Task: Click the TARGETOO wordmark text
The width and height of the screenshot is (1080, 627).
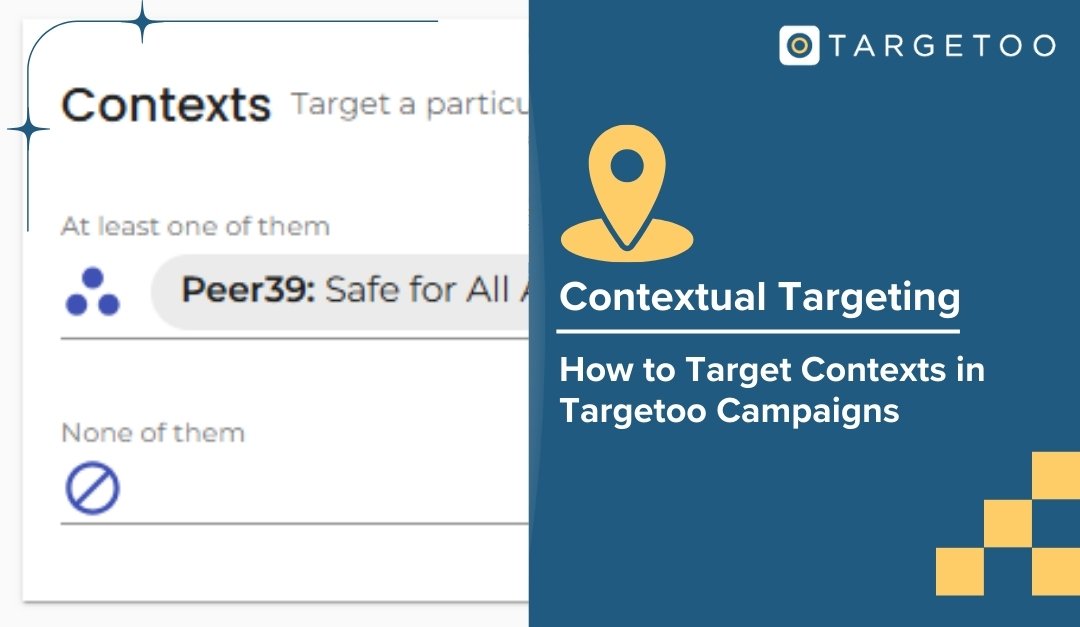Action: [942, 46]
